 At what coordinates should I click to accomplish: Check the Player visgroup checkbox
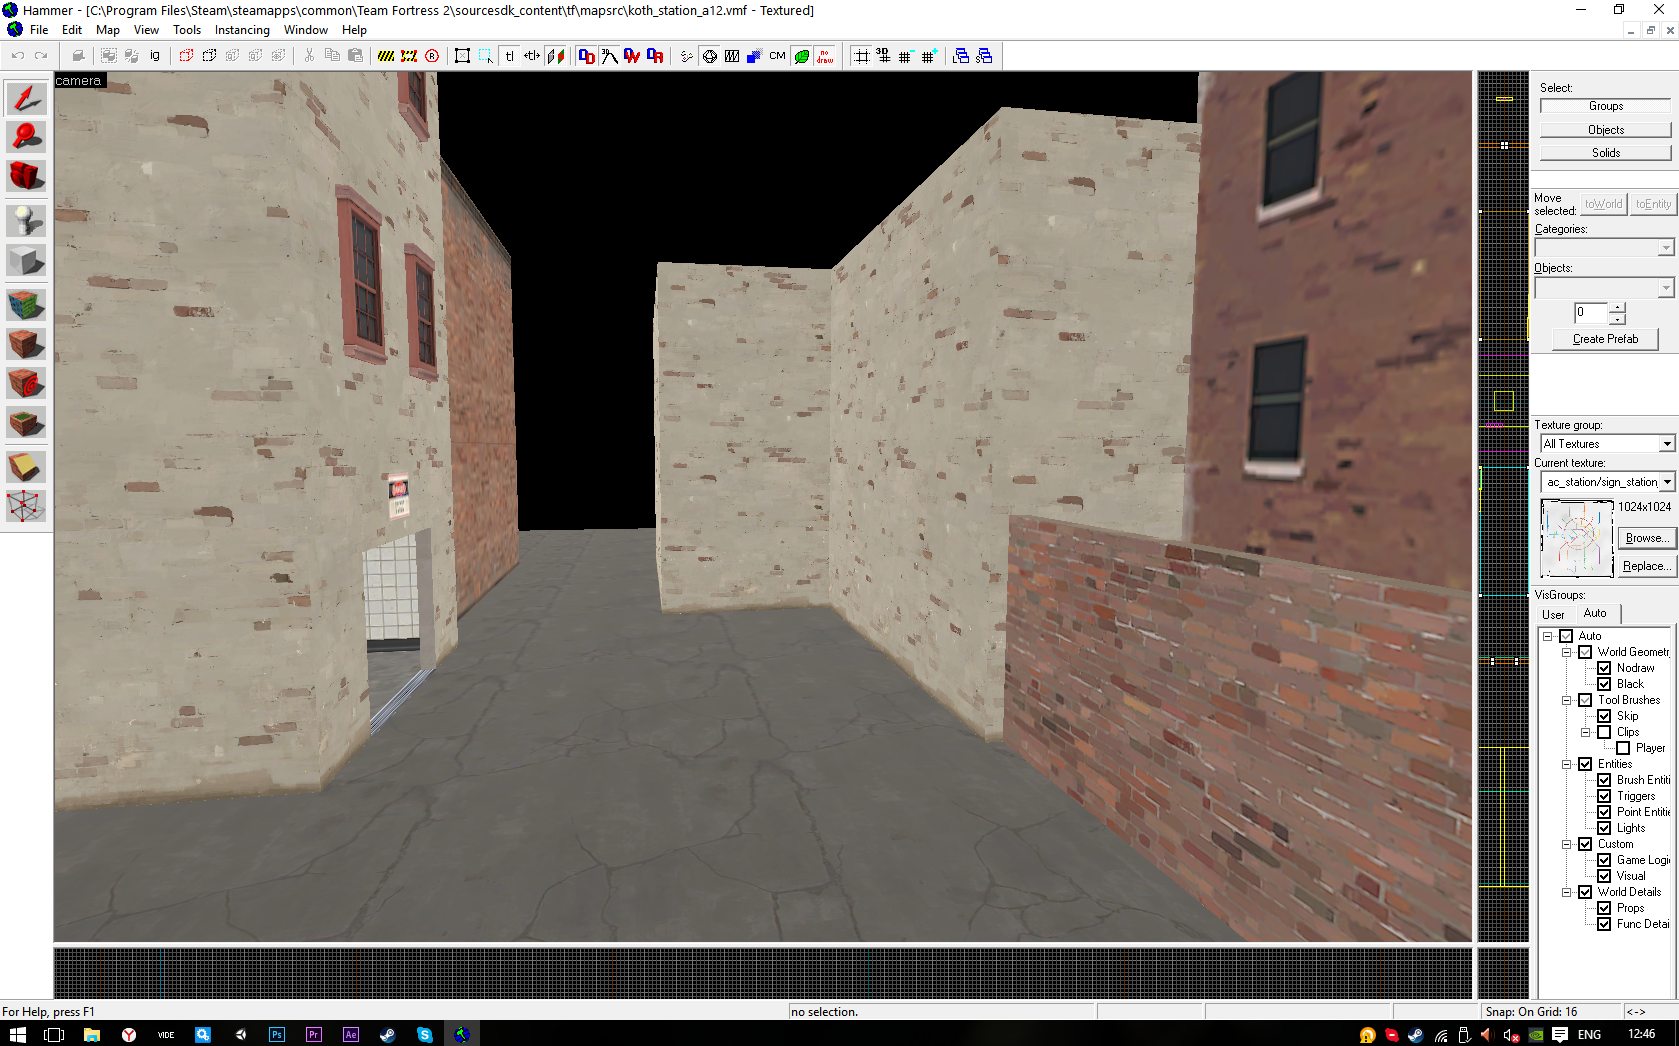1623,748
